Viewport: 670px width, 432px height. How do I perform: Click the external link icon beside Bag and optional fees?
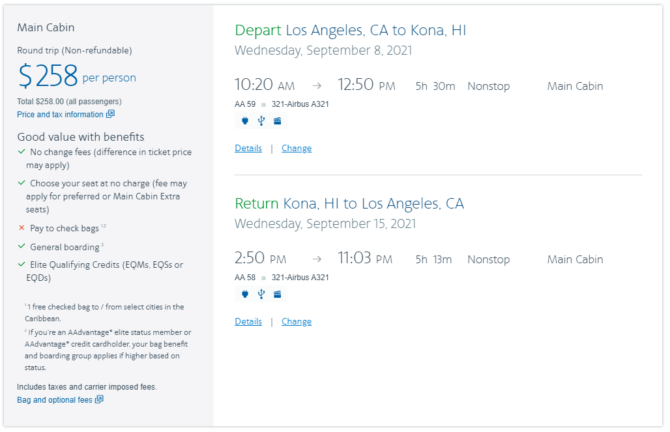[x=99, y=399]
